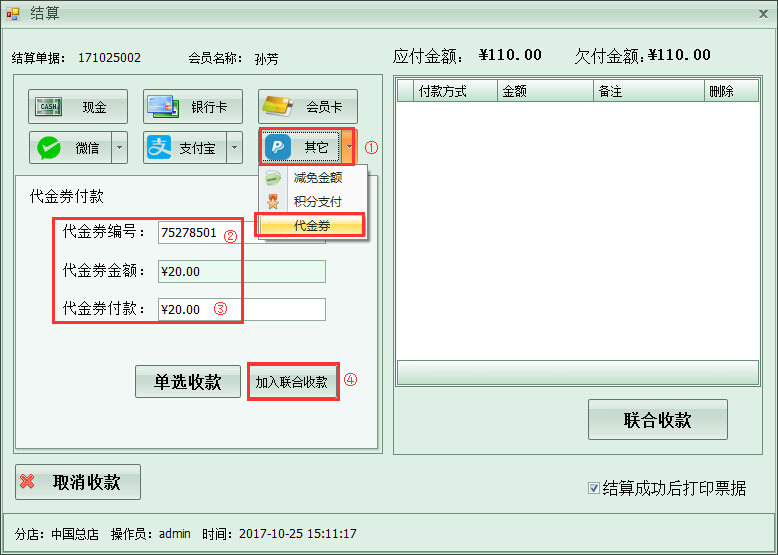Viewport: 778px width, 555px height.
Task: Click the cash payment icon (现金)
Action: tap(48, 107)
